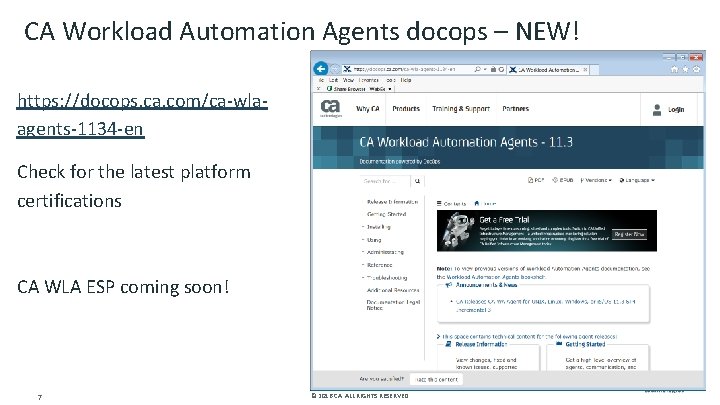The image size is (720, 405).
Task: Open browser tools gear icon
Action: click(697, 69)
